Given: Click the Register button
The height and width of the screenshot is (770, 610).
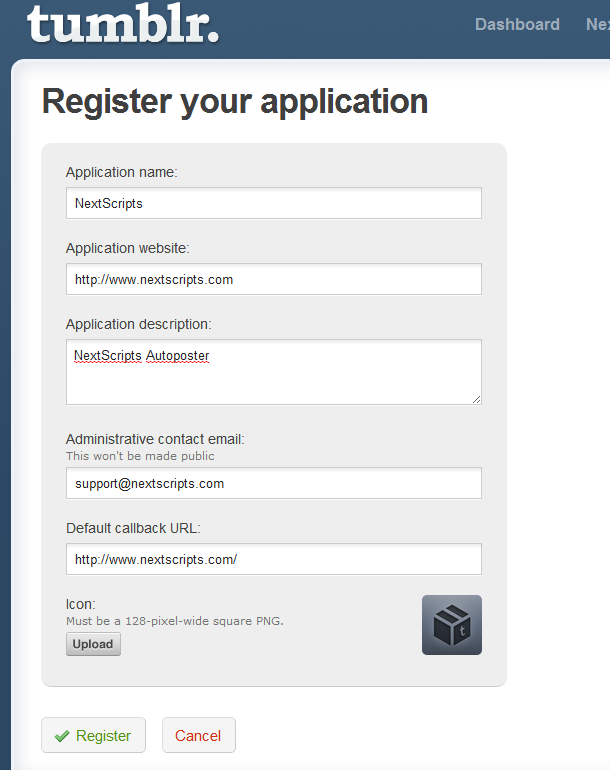Looking at the screenshot, I should [x=93, y=735].
